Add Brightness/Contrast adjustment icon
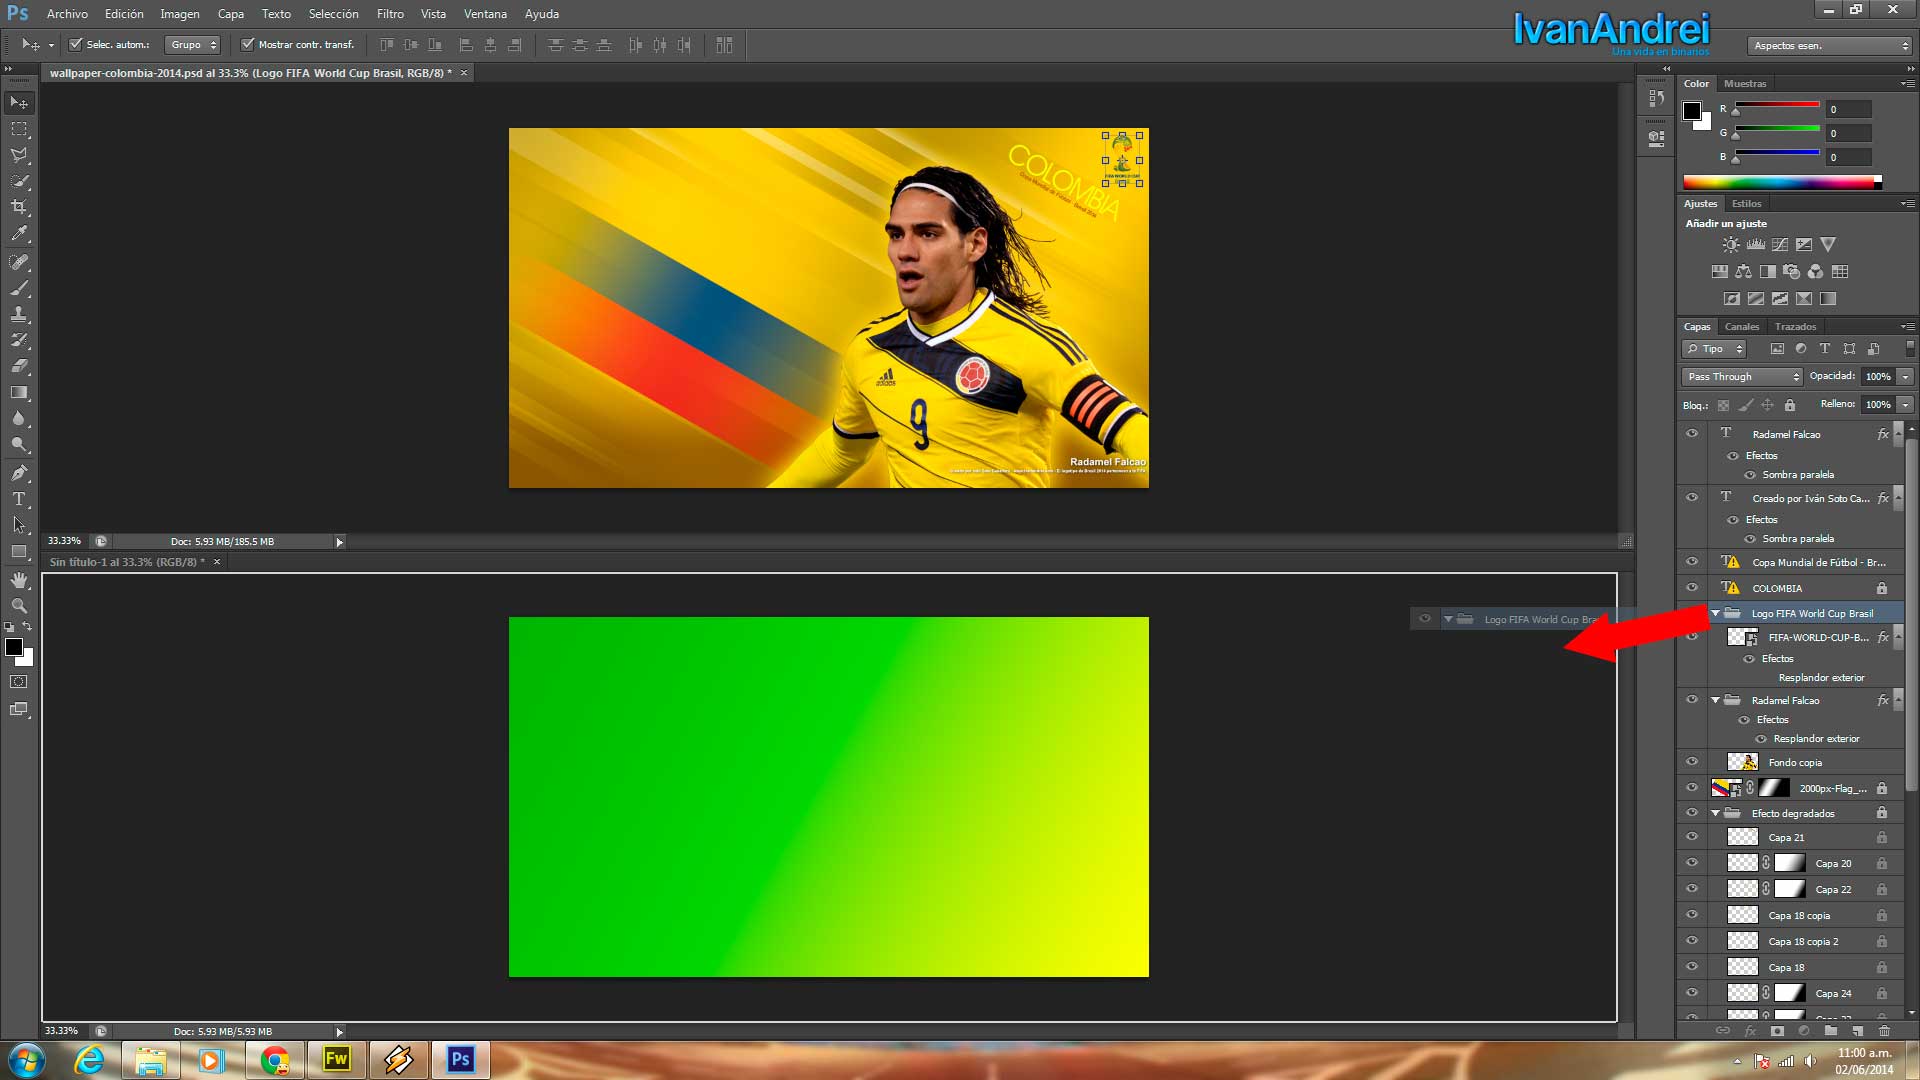The image size is (1920, 1080). pyautogui.click(x=1731, y=245)
